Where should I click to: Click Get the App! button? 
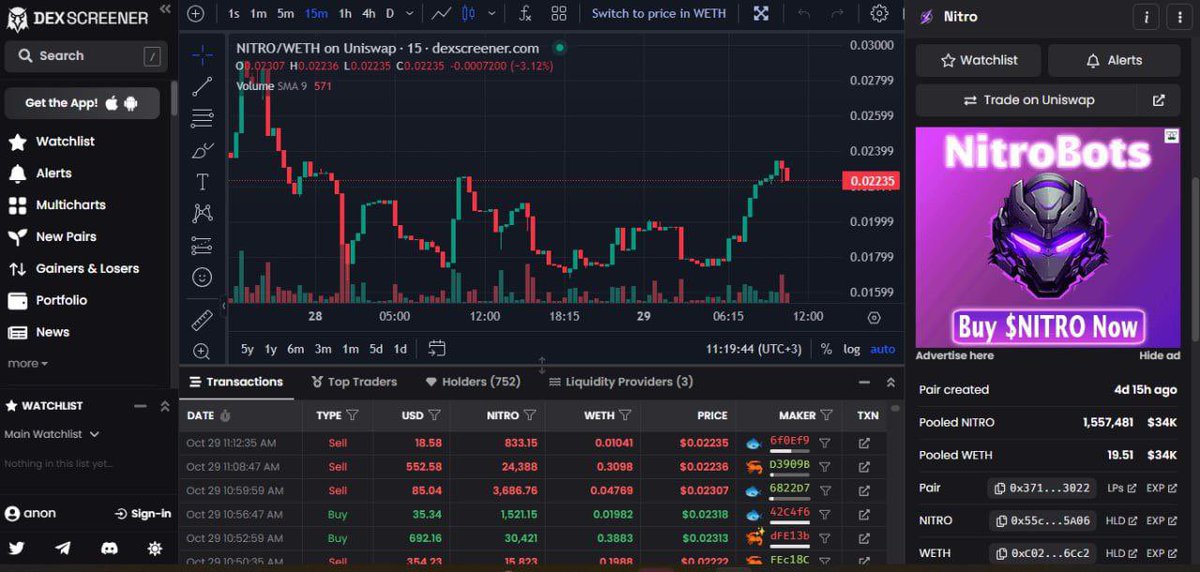[82, 103]
